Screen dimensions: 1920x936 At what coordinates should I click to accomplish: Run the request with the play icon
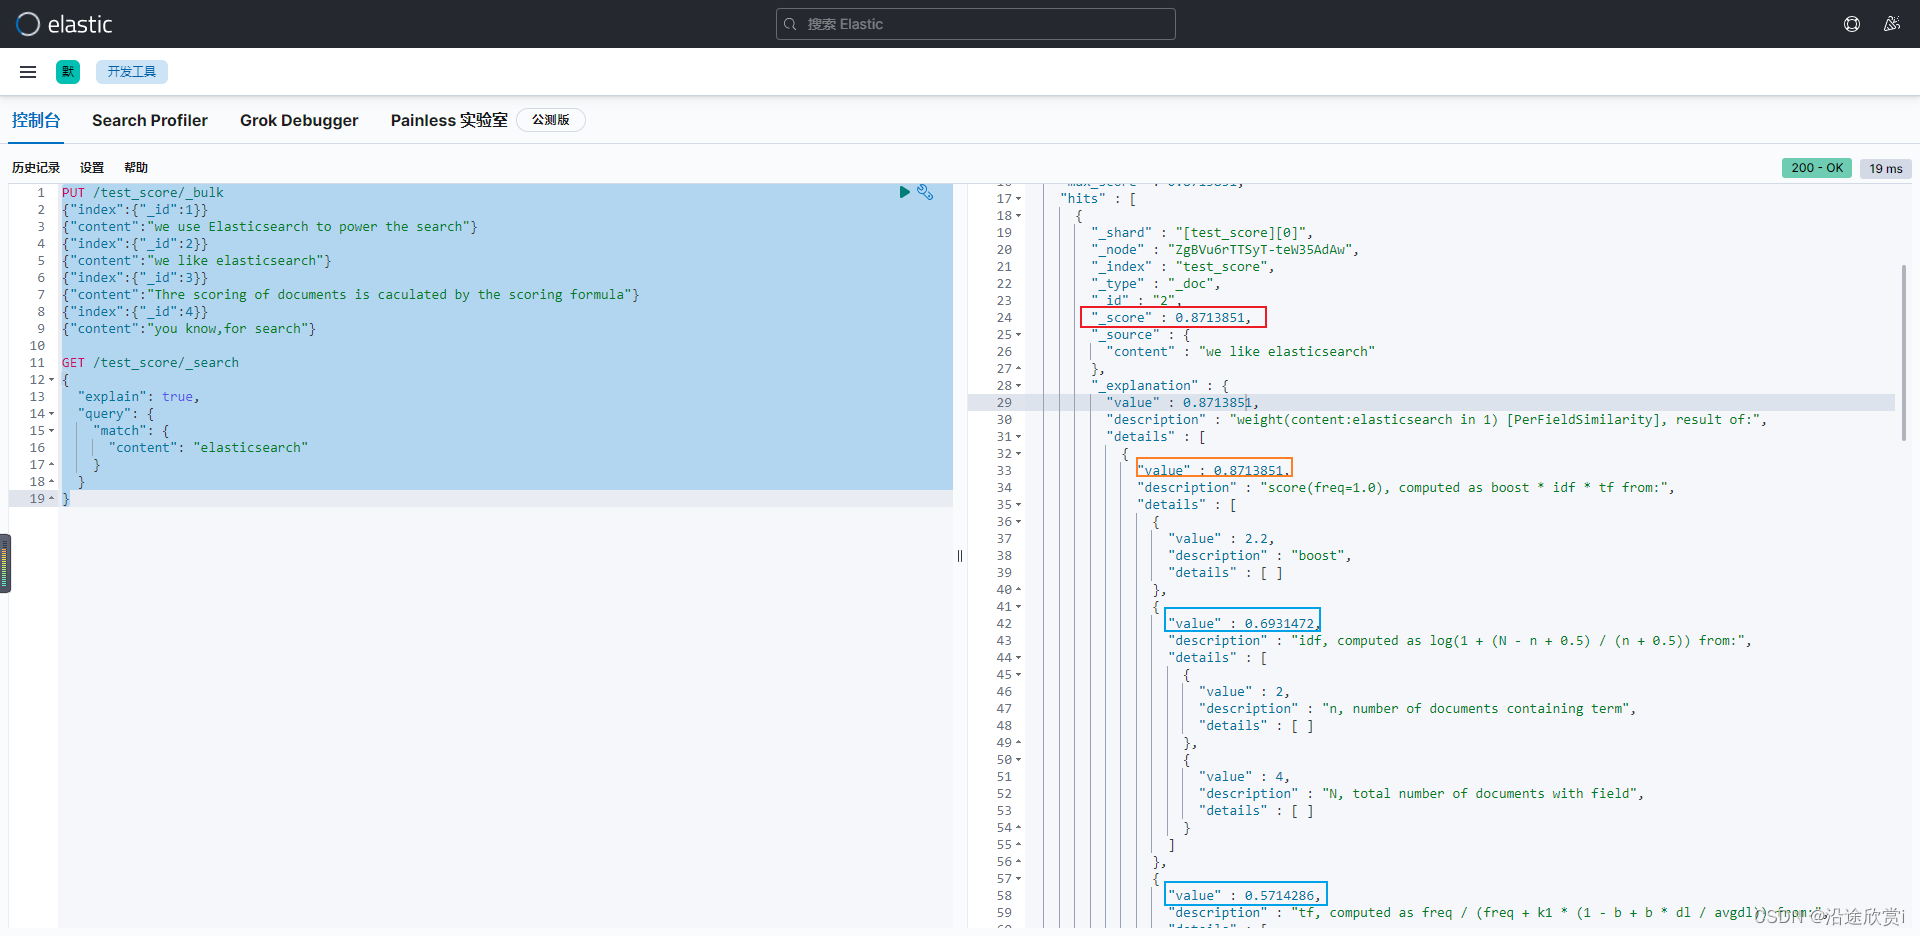coord(904,192)
